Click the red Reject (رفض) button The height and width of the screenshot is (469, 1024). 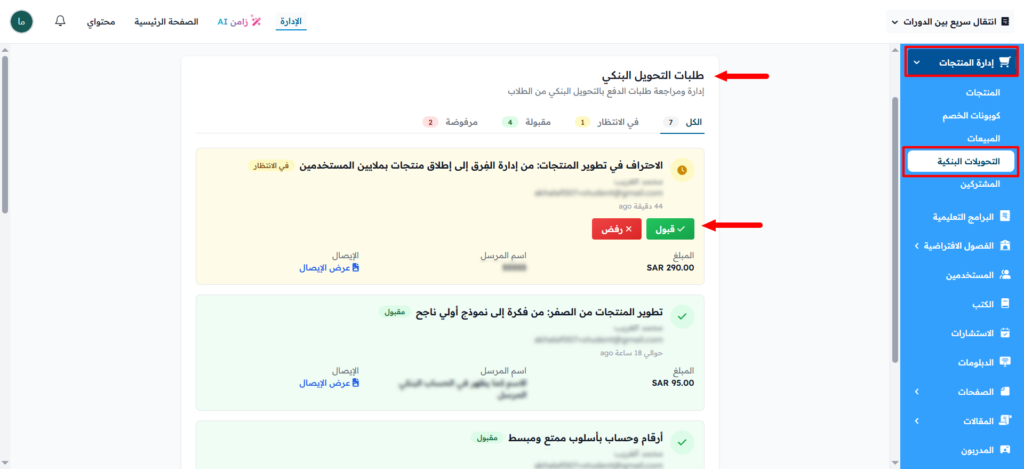[x=617, y=229]
